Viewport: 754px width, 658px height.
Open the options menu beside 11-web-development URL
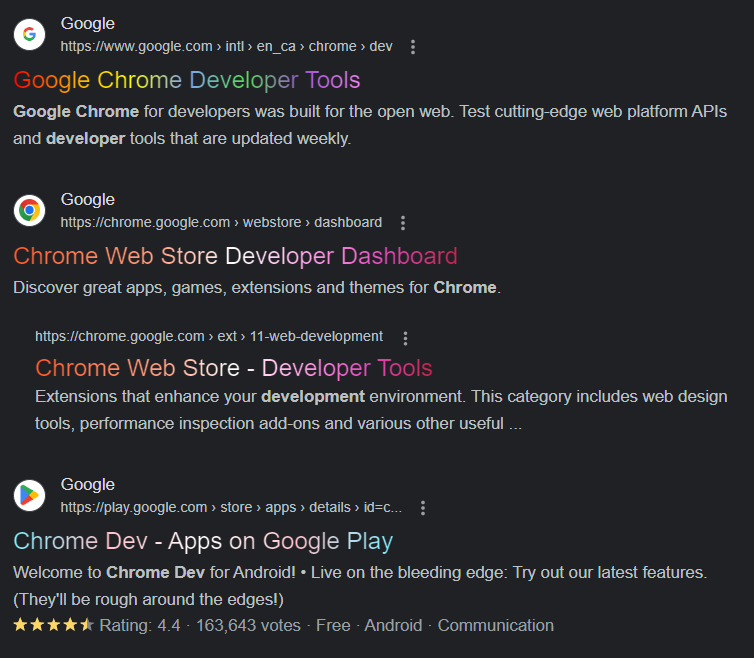pyautogui.click(x=405, y=338)
